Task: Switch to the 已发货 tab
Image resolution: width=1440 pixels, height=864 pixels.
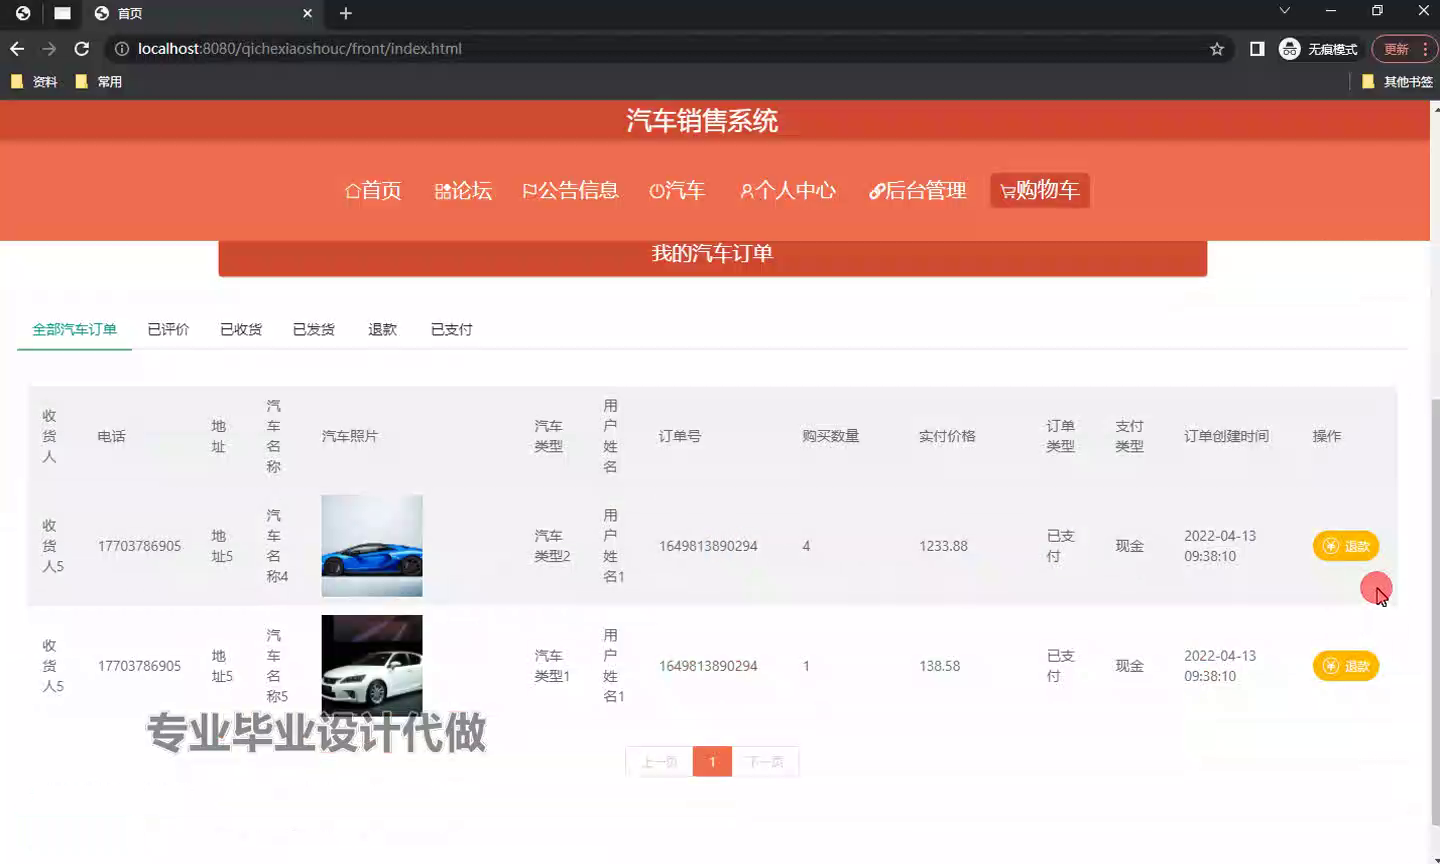Action: click(314, 329)
